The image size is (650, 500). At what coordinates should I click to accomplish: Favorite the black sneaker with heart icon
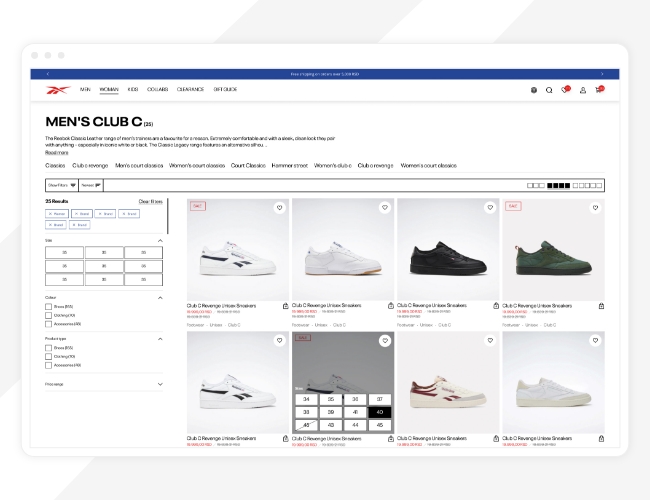click(x=490, y=208)
